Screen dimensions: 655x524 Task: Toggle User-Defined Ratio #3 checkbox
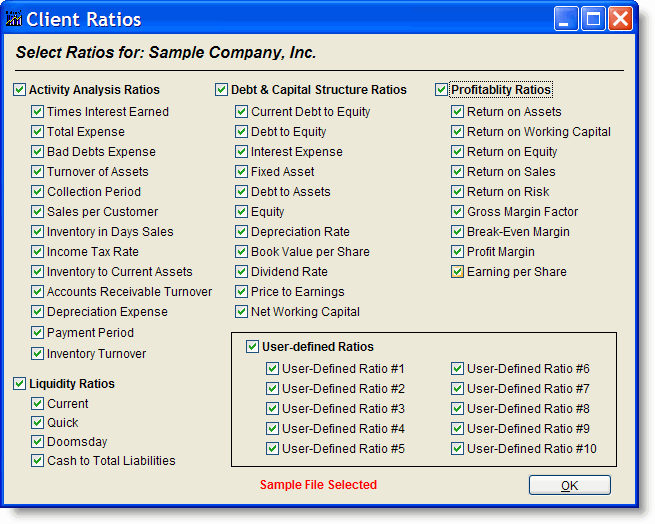pos(272,408)
